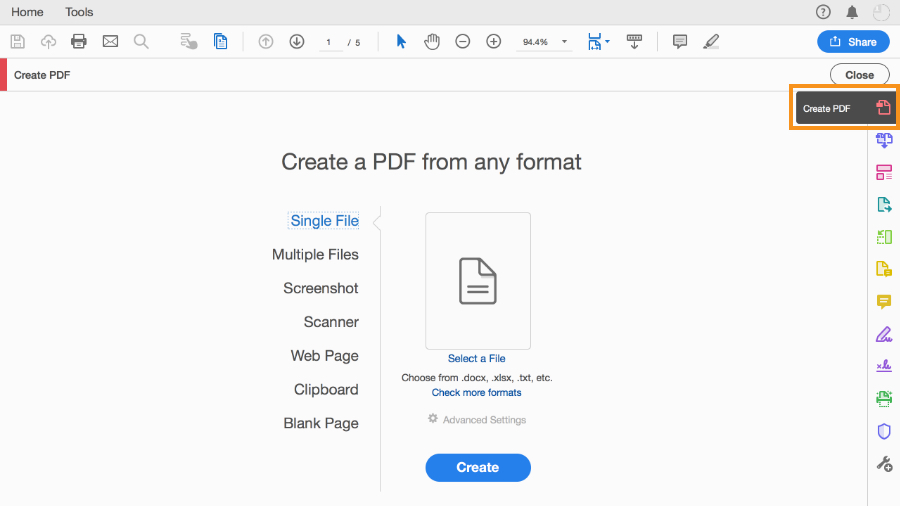The height and width of the screenshot is (506, 900).
Task: Expand the zoom percentage dropdown arrow
Action: (564, 42)
